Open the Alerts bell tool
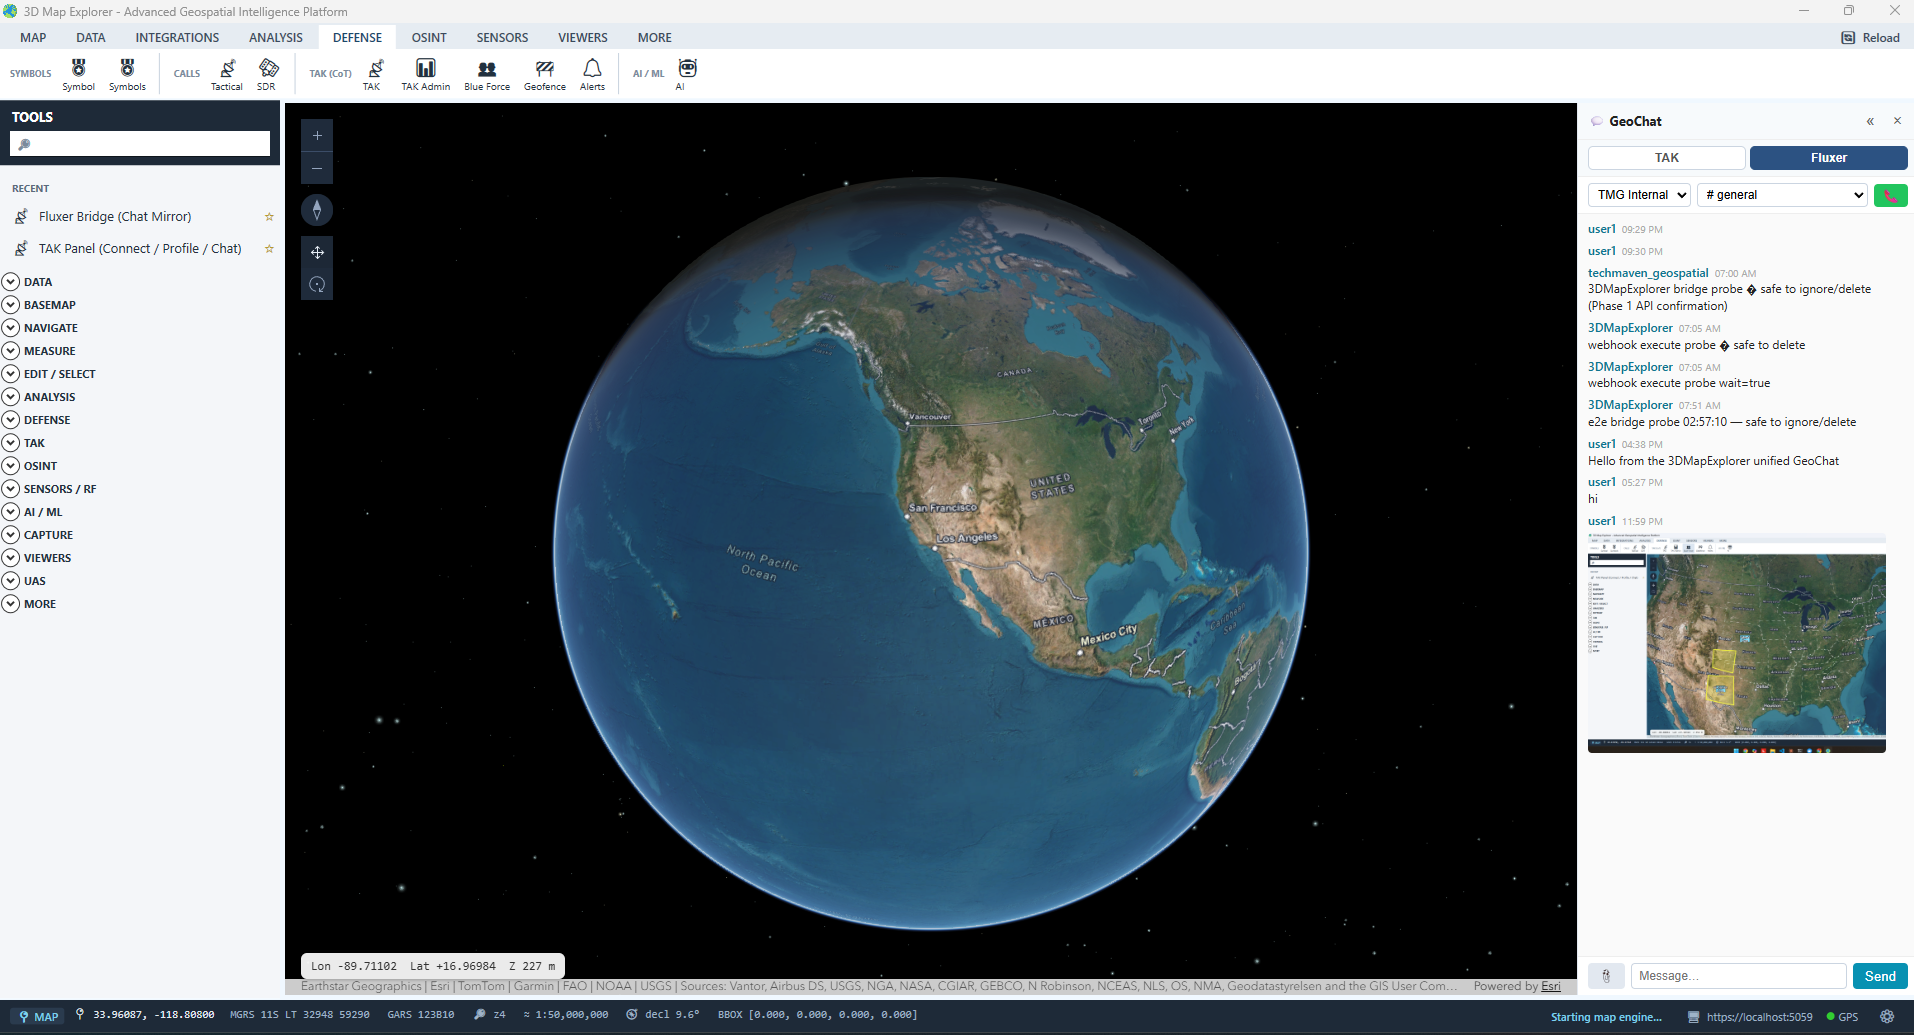The width and height of the screenshot is (1914, 1035). (x=592, y=74)
